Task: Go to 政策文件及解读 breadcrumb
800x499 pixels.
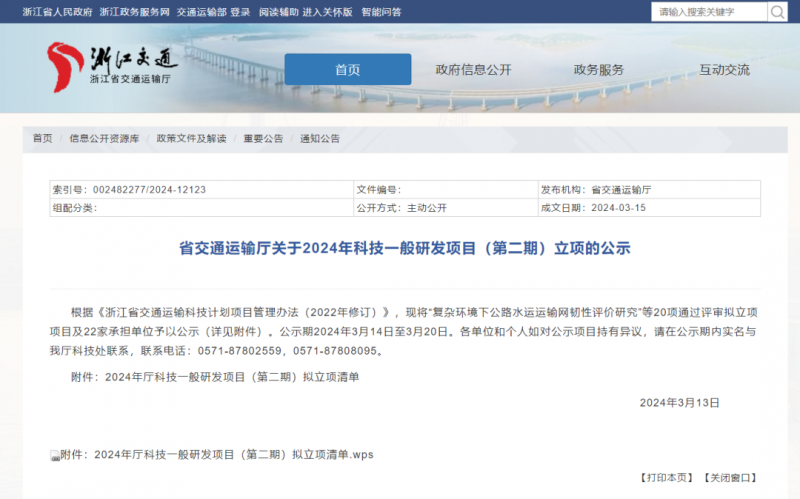Action: [x=191, y=138]
